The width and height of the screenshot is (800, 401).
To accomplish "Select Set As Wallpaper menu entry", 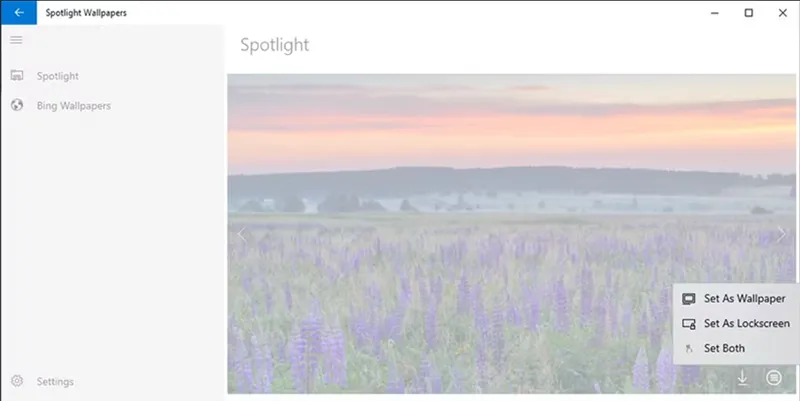I will (x=736, y=299).
